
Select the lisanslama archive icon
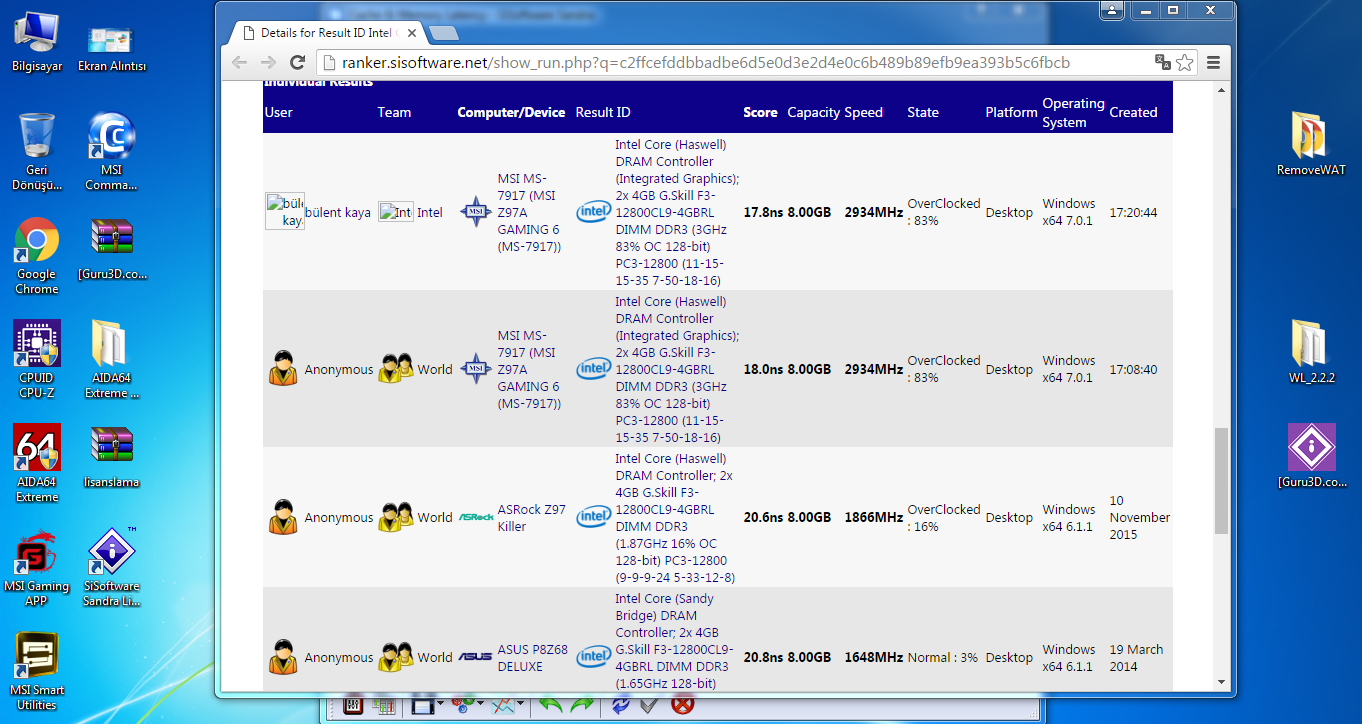pyautogui.click(x=112, y=456)
